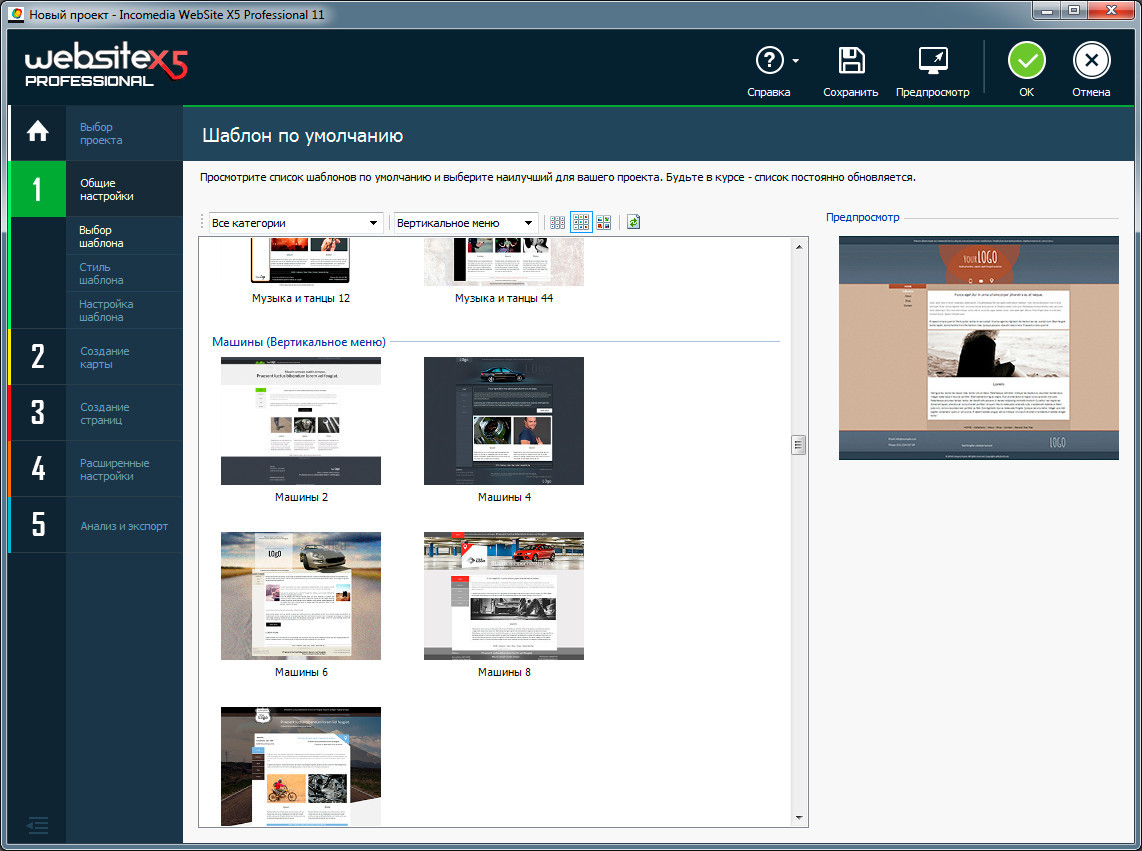Click the Отмена cancel X icon

point(1091,61)
